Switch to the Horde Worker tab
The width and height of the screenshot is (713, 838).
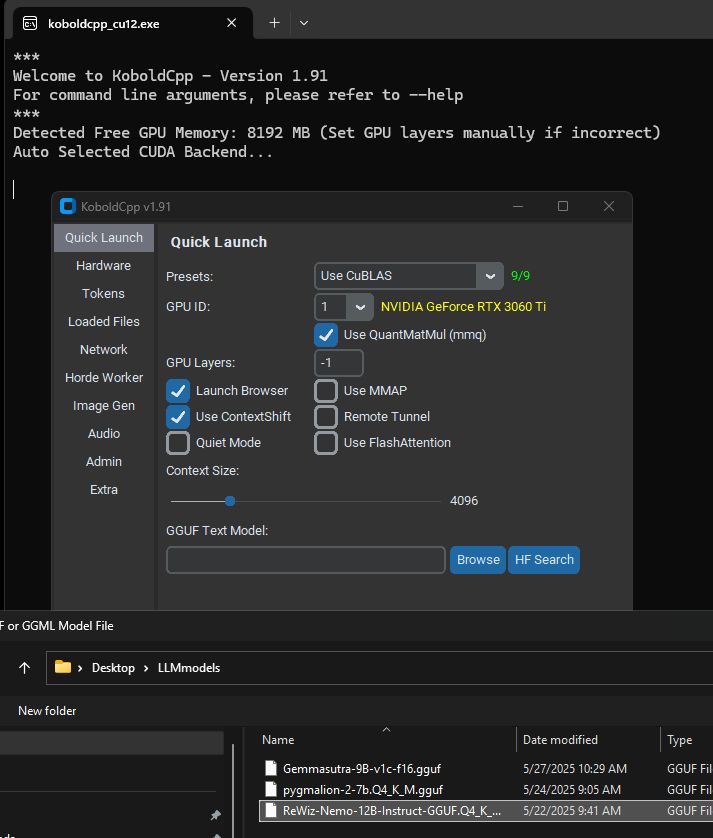(104, 378)
